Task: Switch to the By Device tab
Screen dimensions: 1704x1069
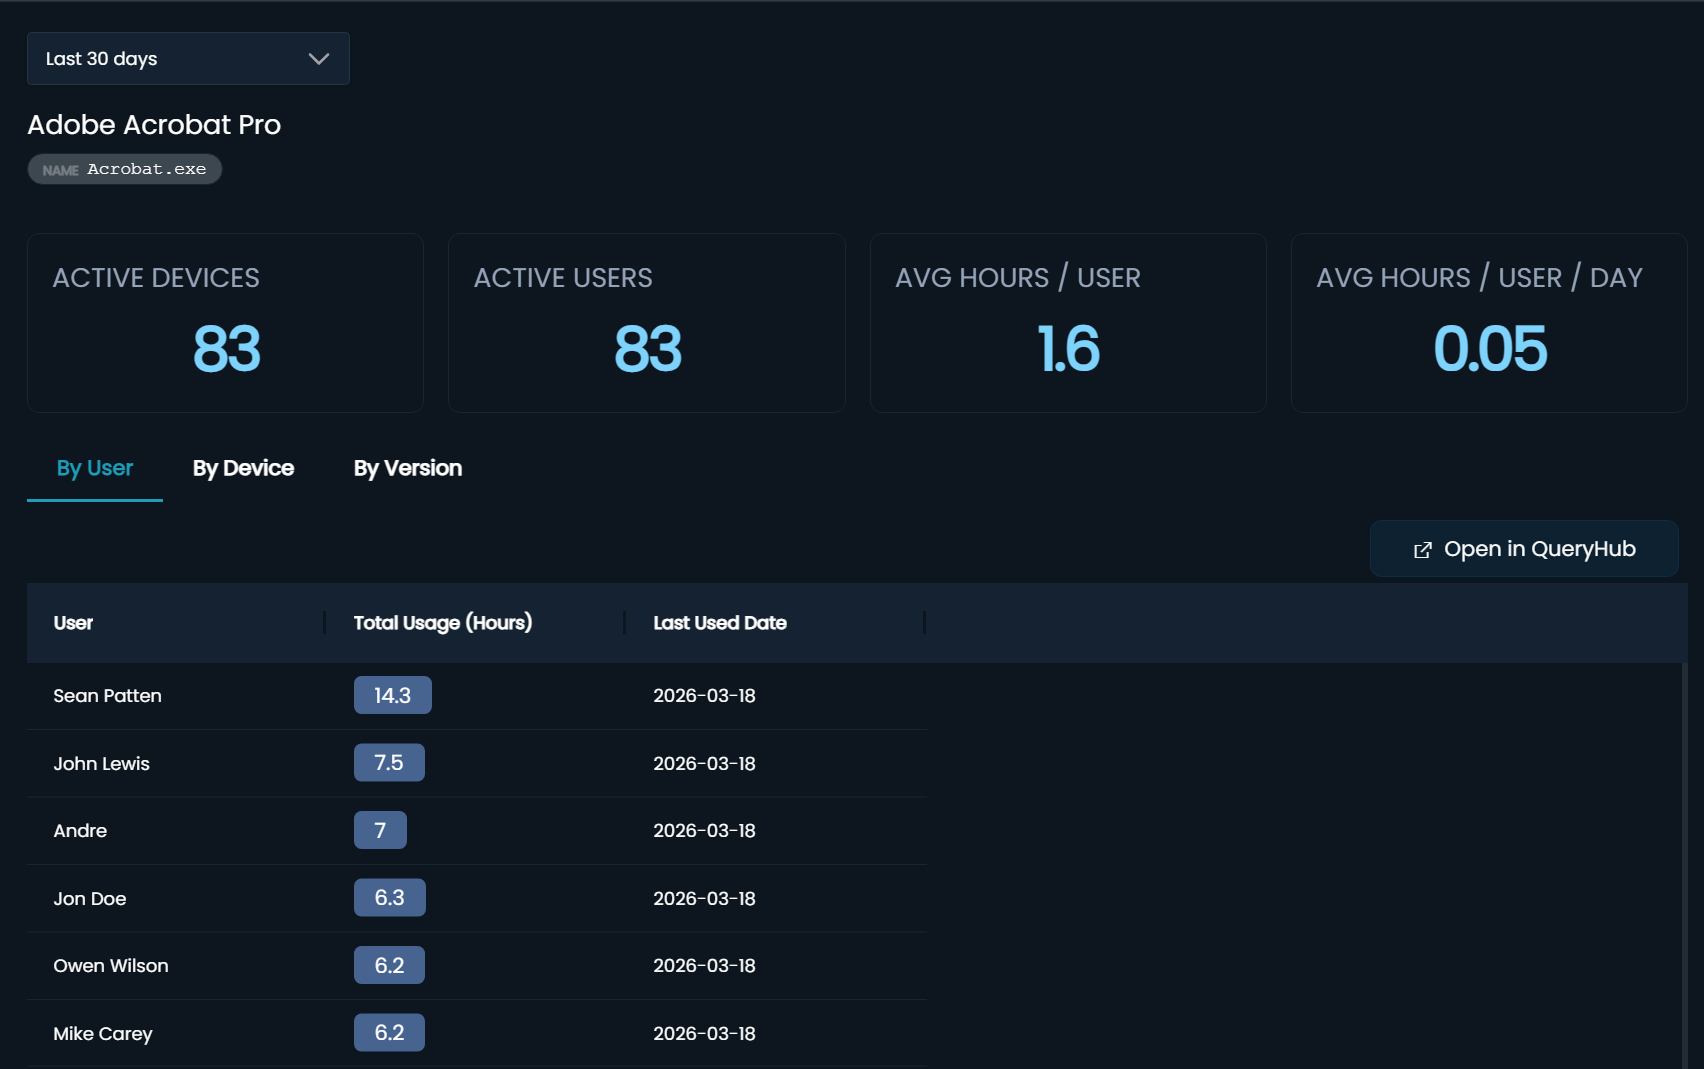Action: pos(243,468)
